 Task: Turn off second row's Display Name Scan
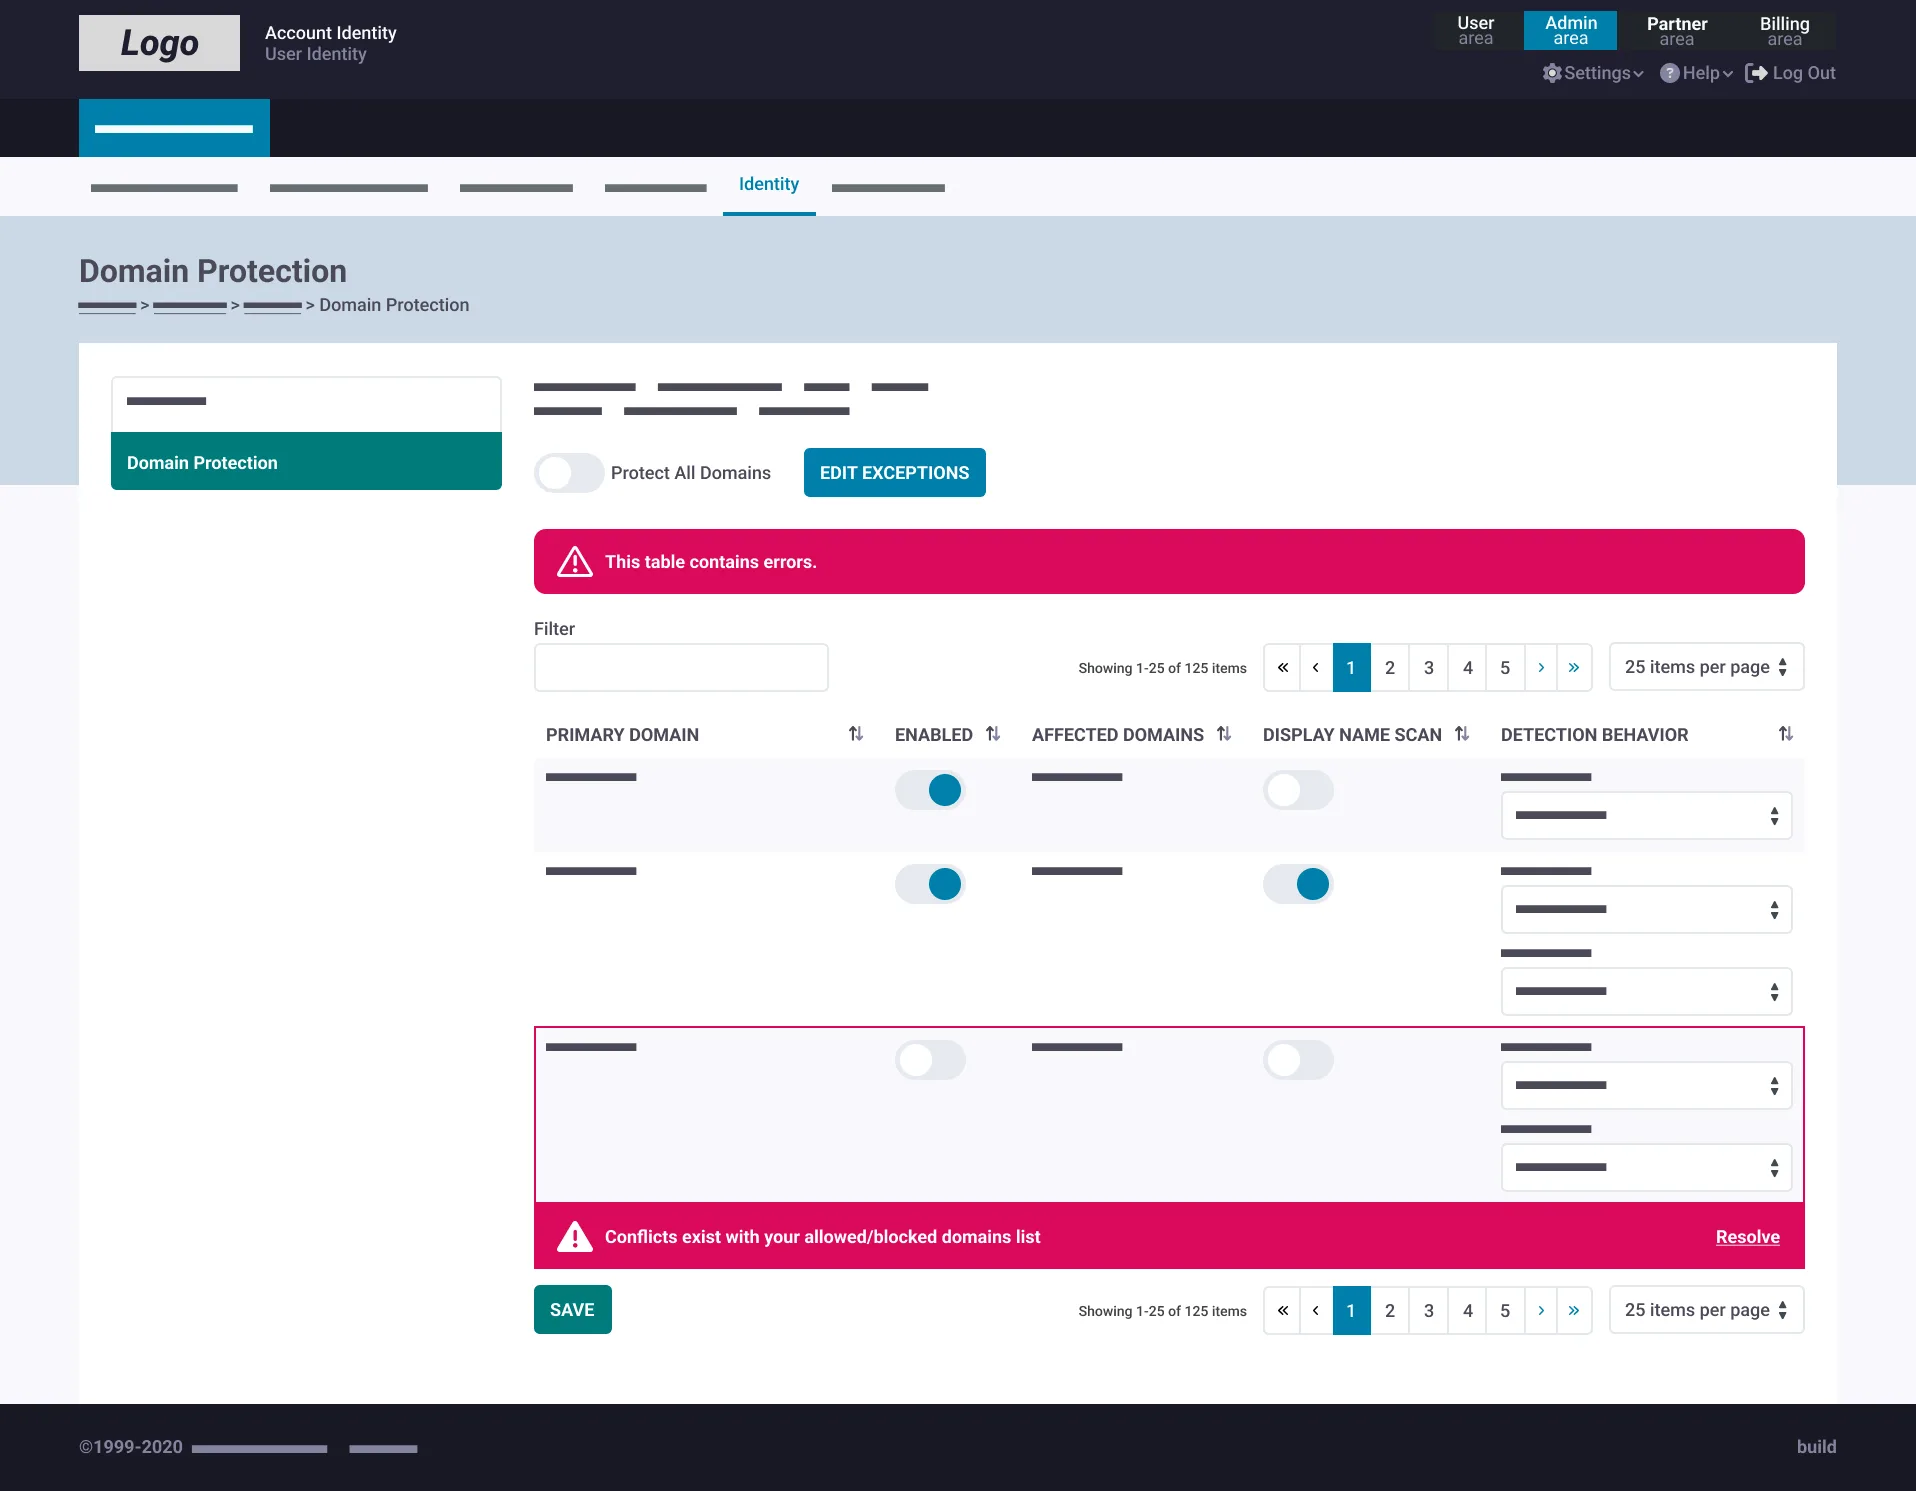click(1298, 884)
